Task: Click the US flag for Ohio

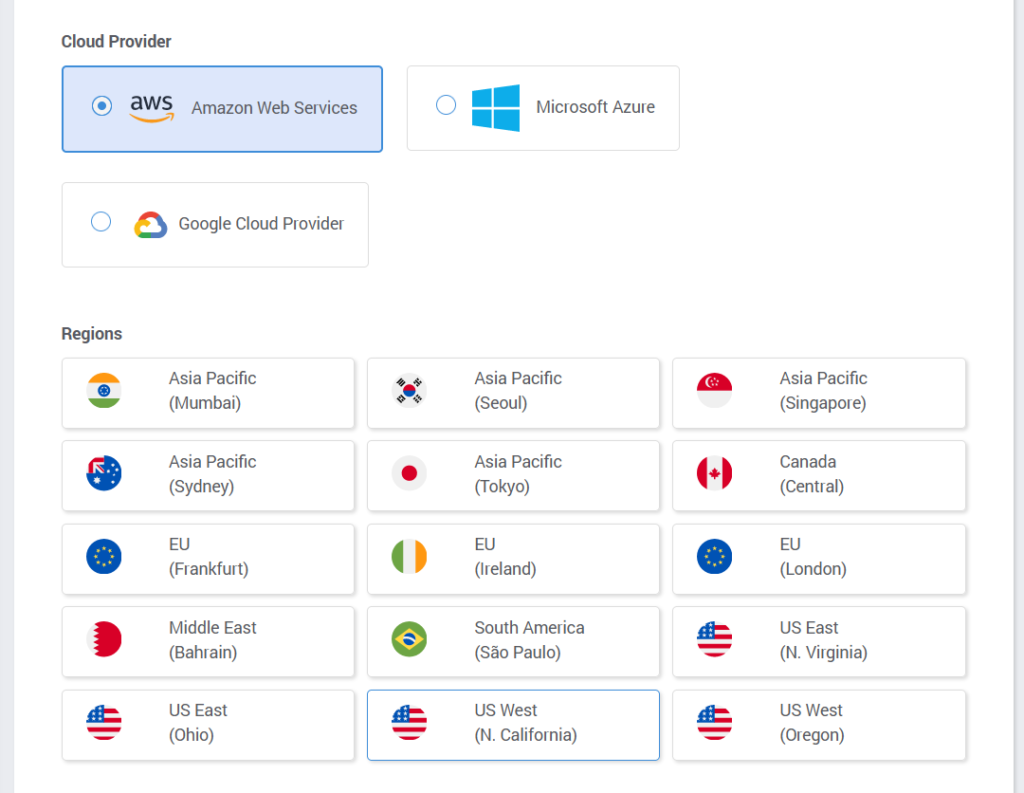Action: [x=104, y=722]
